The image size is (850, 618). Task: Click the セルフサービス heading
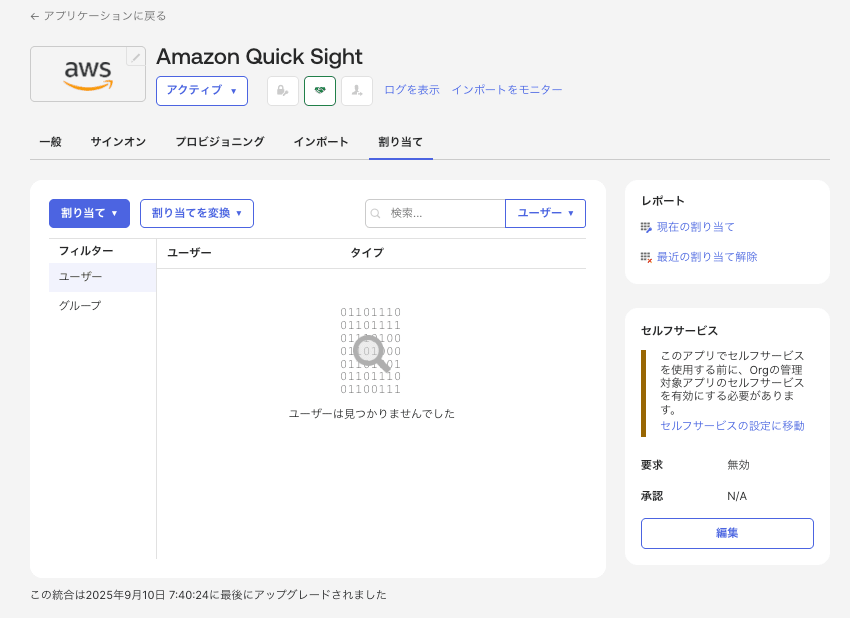tap(679, 331)
